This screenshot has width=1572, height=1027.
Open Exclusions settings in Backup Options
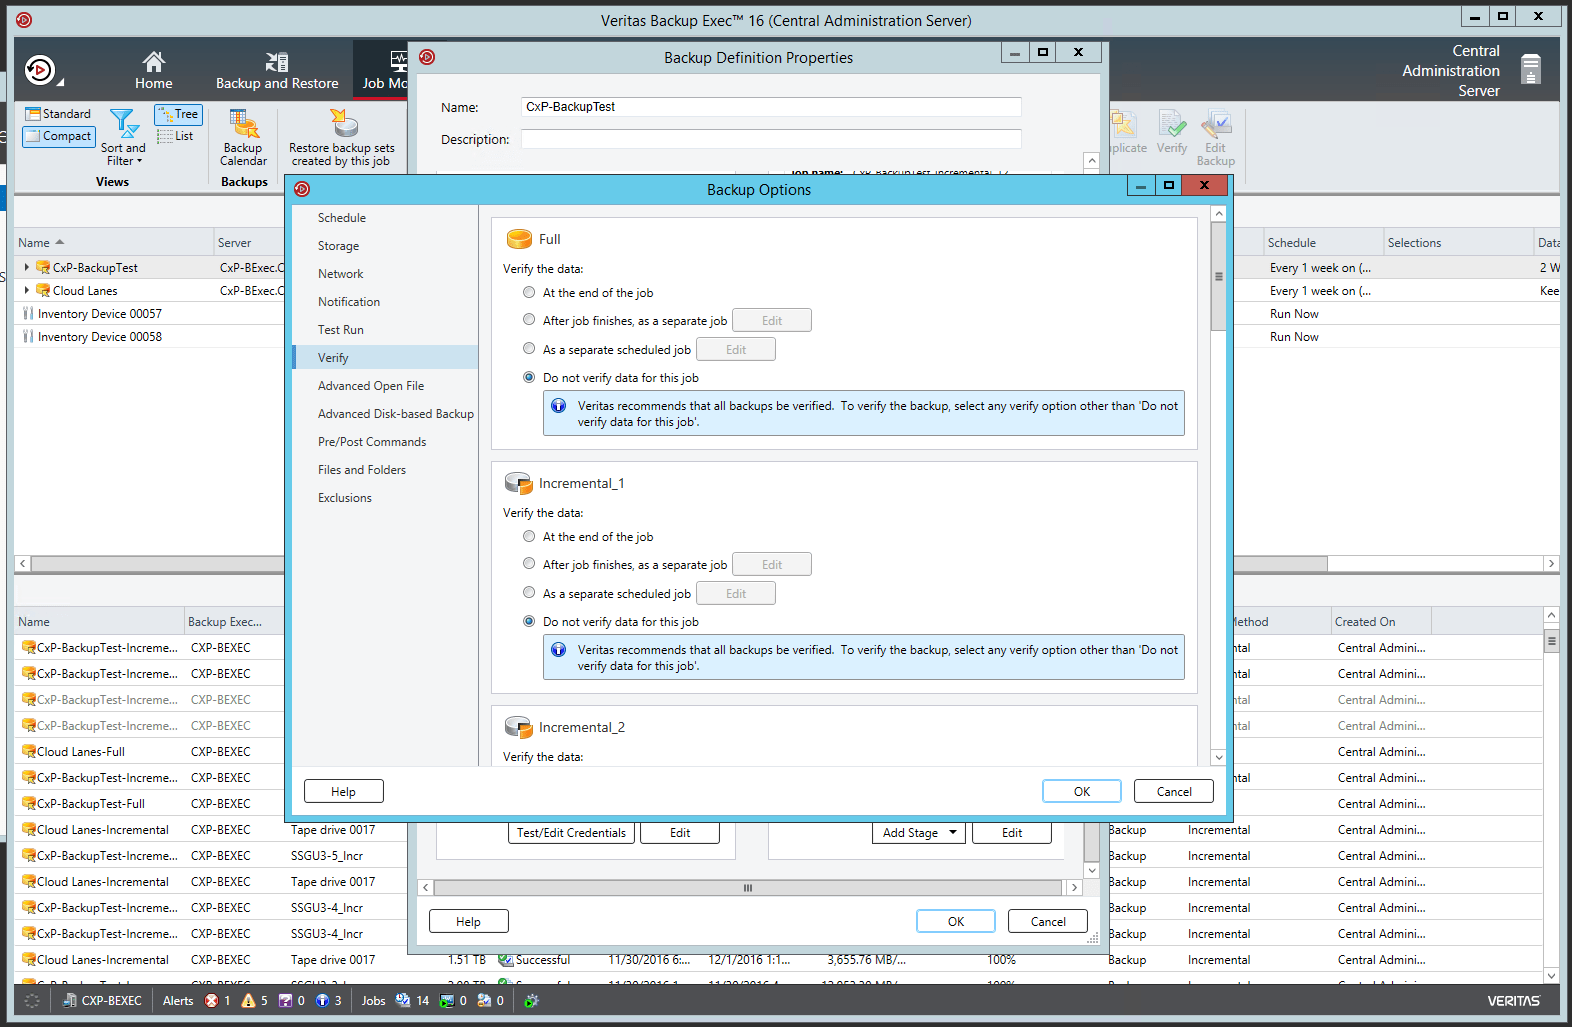[x=385, y=498]
